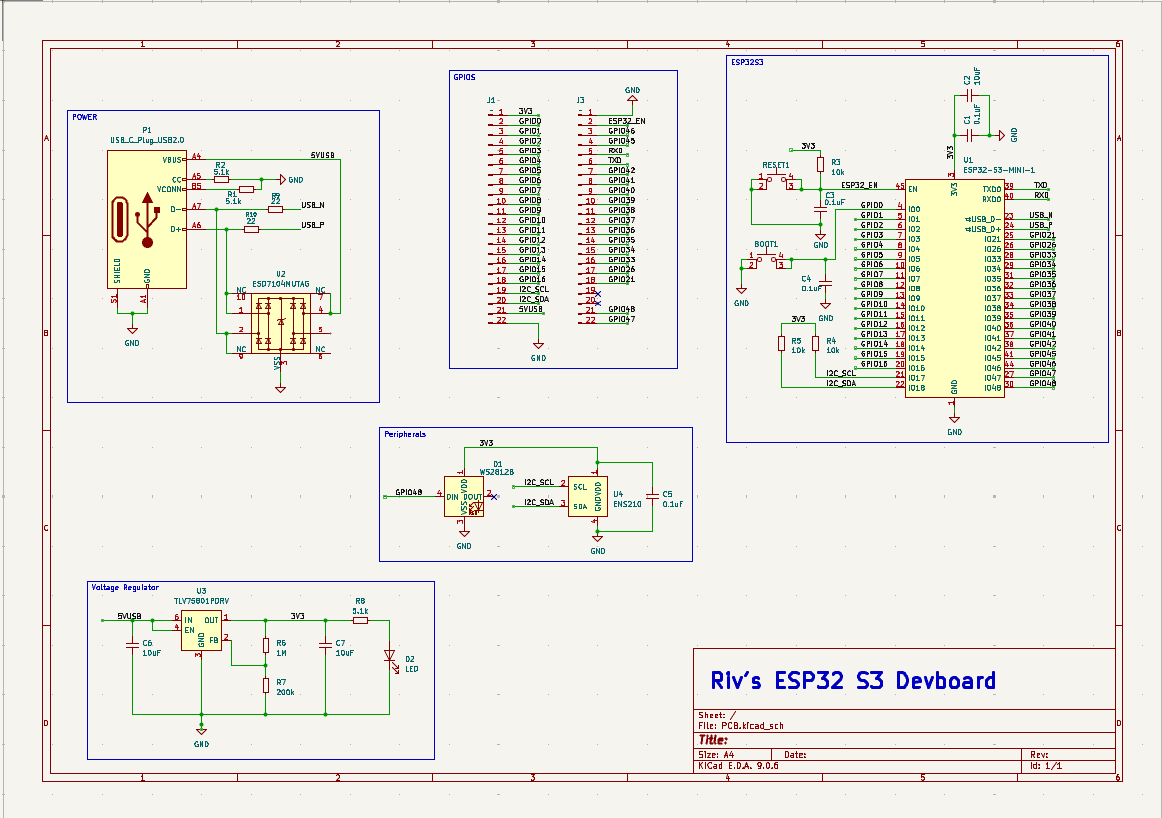Click the "Riv's ESP32 S3 Devboard" title text

pos(853,681)
